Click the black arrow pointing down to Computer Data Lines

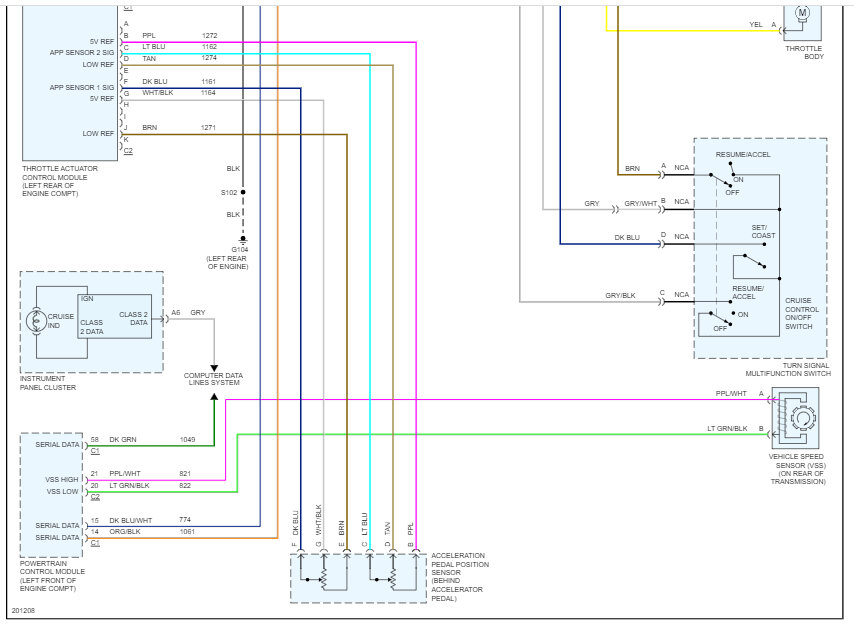click(214, 368)
